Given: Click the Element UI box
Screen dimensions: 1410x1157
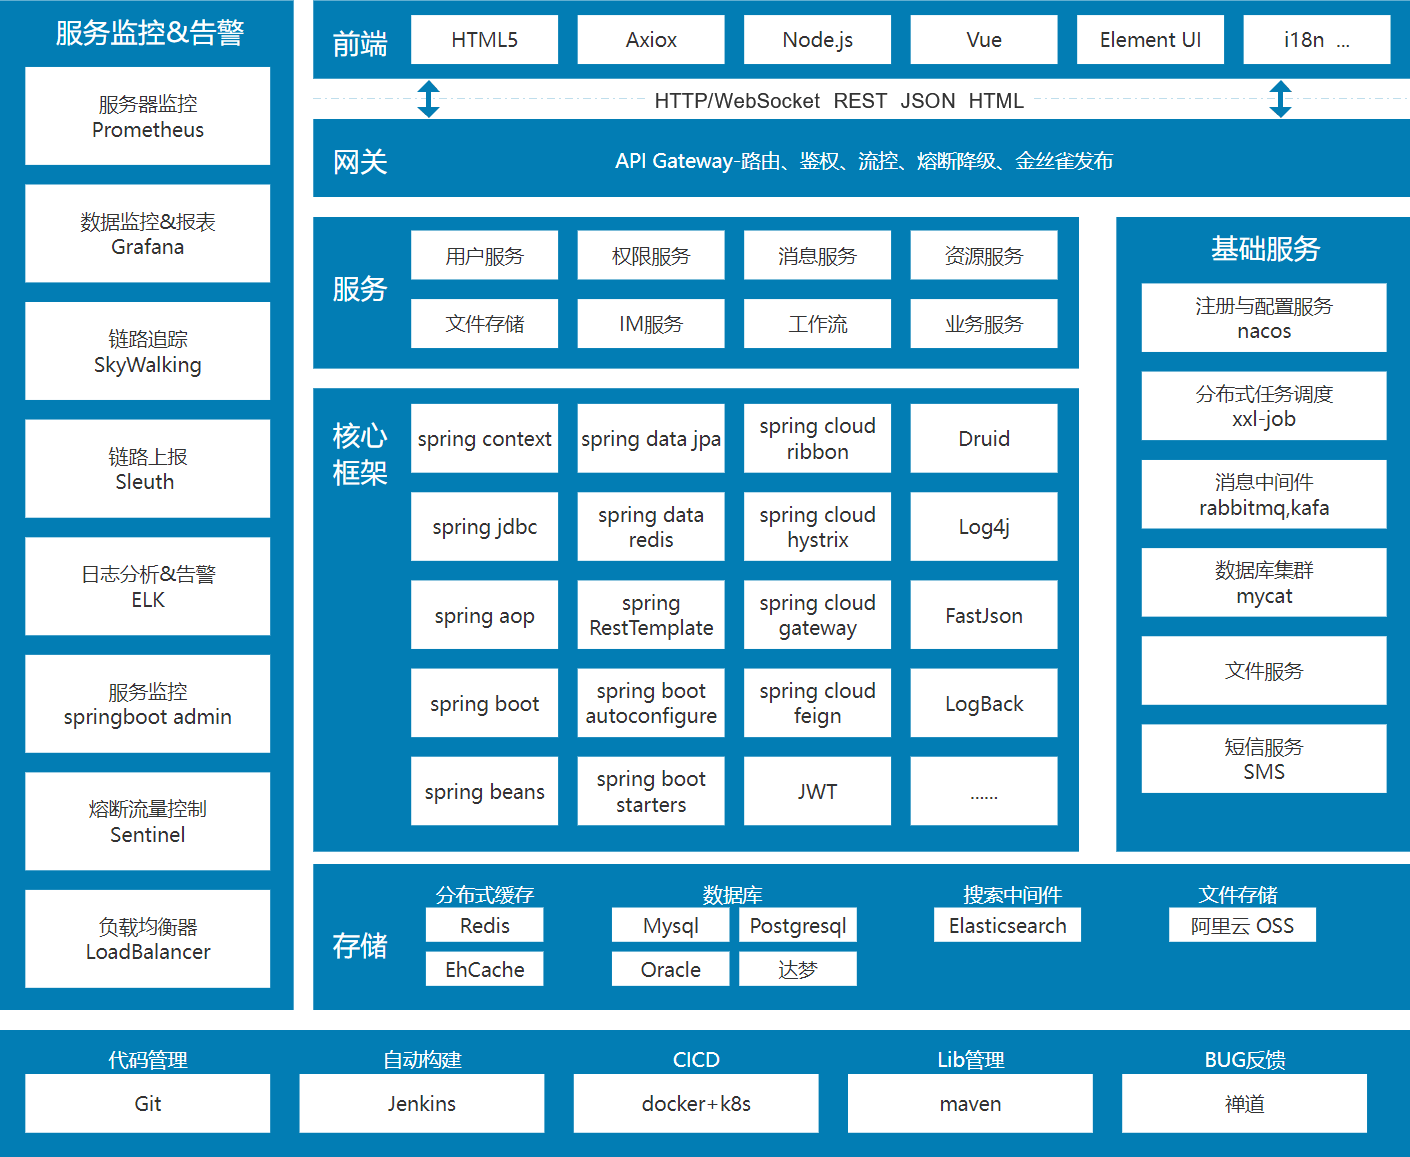Looking at the screenshot, I should tap(1150, 40).
